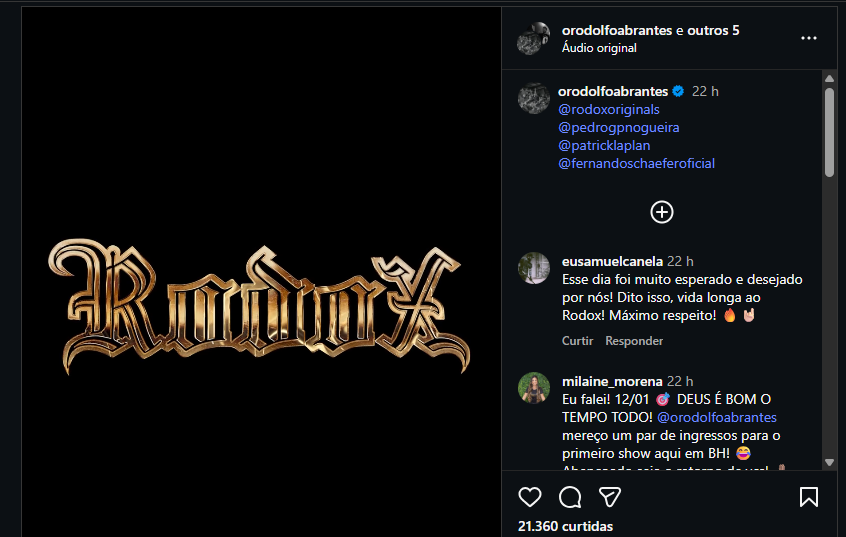This screenshot has height=537, width=846.
Task: Visit the @patricklaplan profile link
Action: coord(604,145)
